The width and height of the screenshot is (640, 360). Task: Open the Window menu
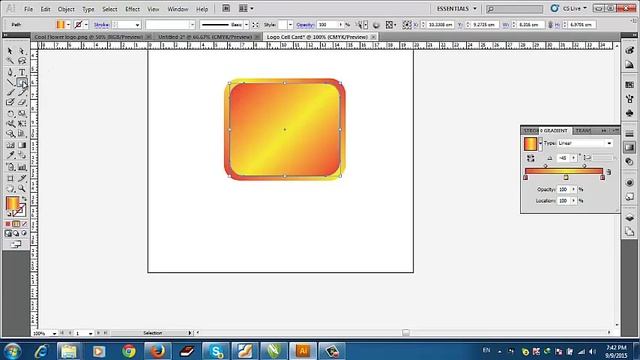pos(178,9)
